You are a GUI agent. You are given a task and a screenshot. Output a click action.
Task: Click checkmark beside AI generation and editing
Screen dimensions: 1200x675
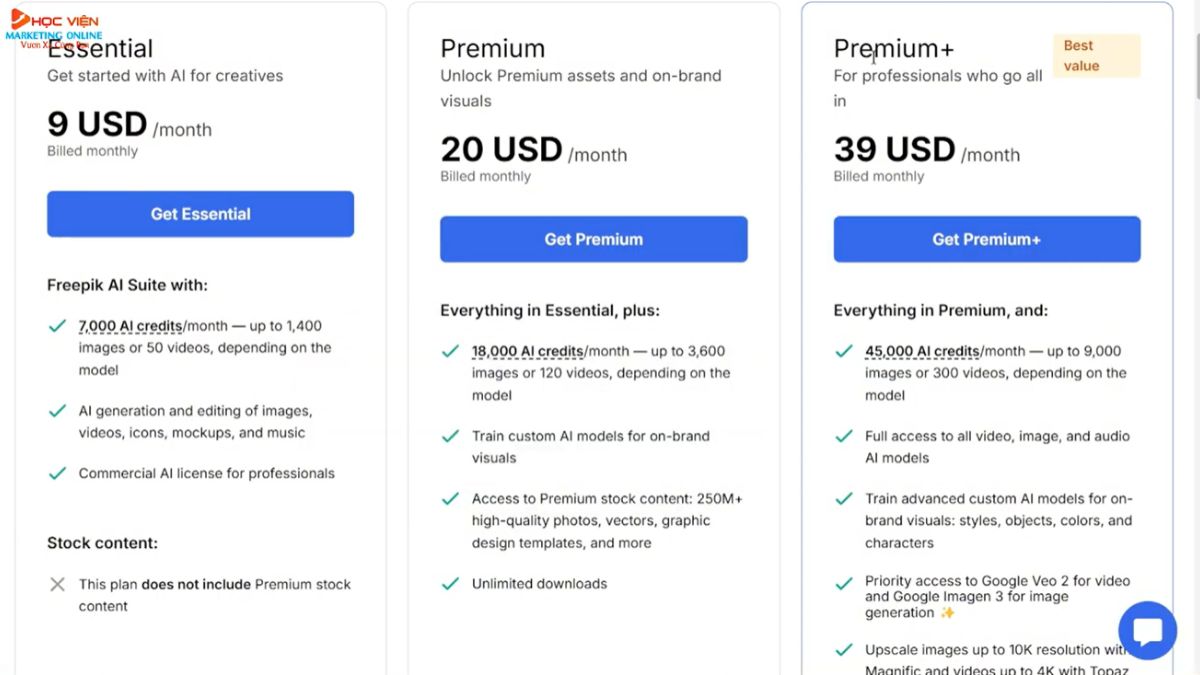coord(58,411)
